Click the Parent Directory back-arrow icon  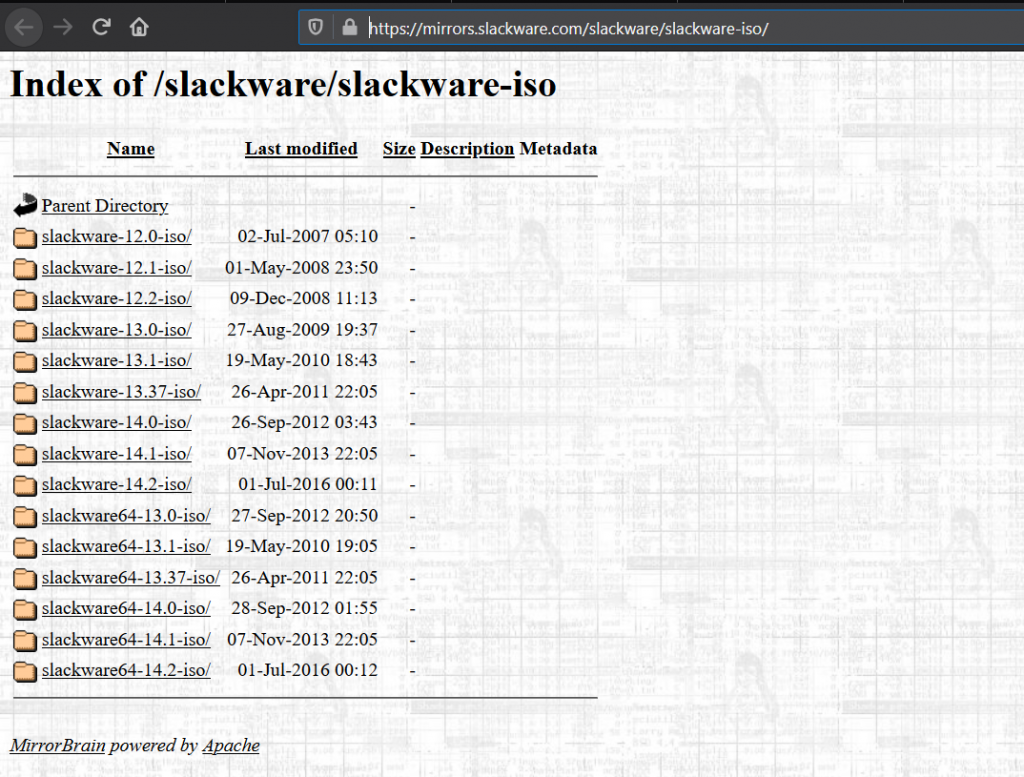tap(25, 206)
